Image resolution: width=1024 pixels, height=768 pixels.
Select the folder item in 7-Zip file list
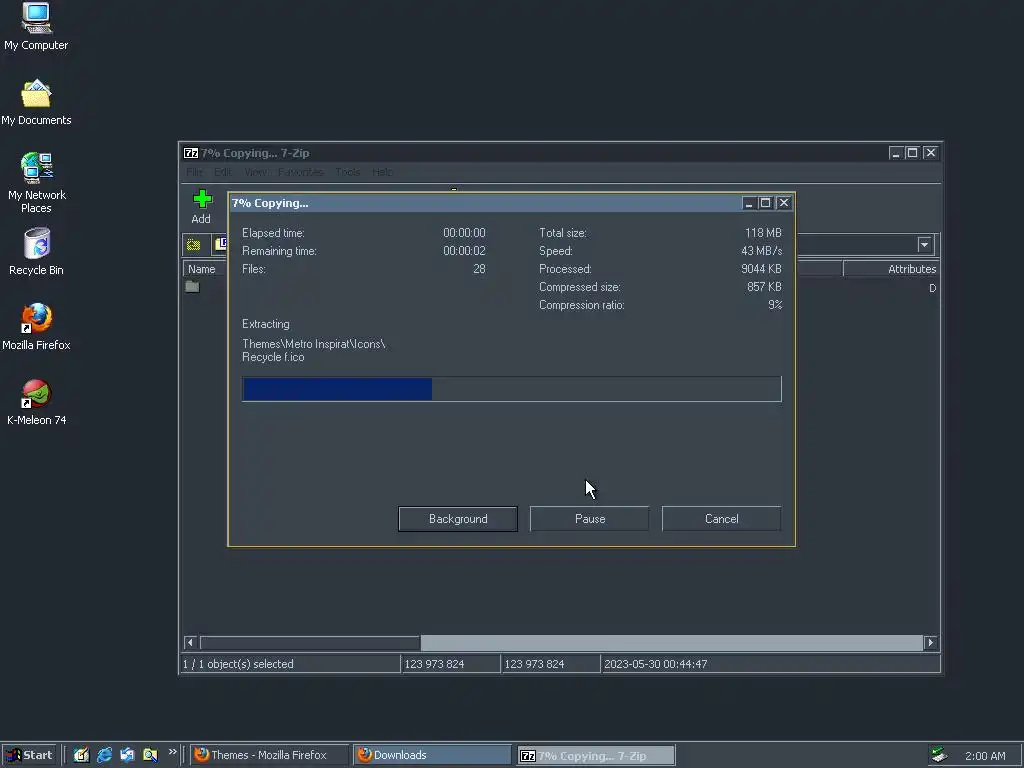(x=192, y=287)
